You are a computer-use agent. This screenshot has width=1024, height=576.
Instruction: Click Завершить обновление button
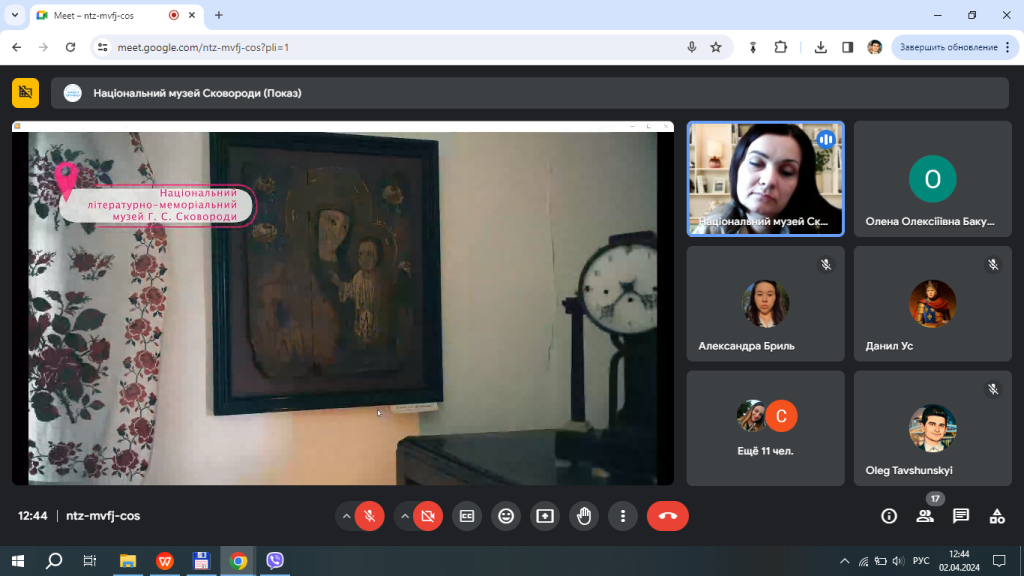click(x=955, y=47)
